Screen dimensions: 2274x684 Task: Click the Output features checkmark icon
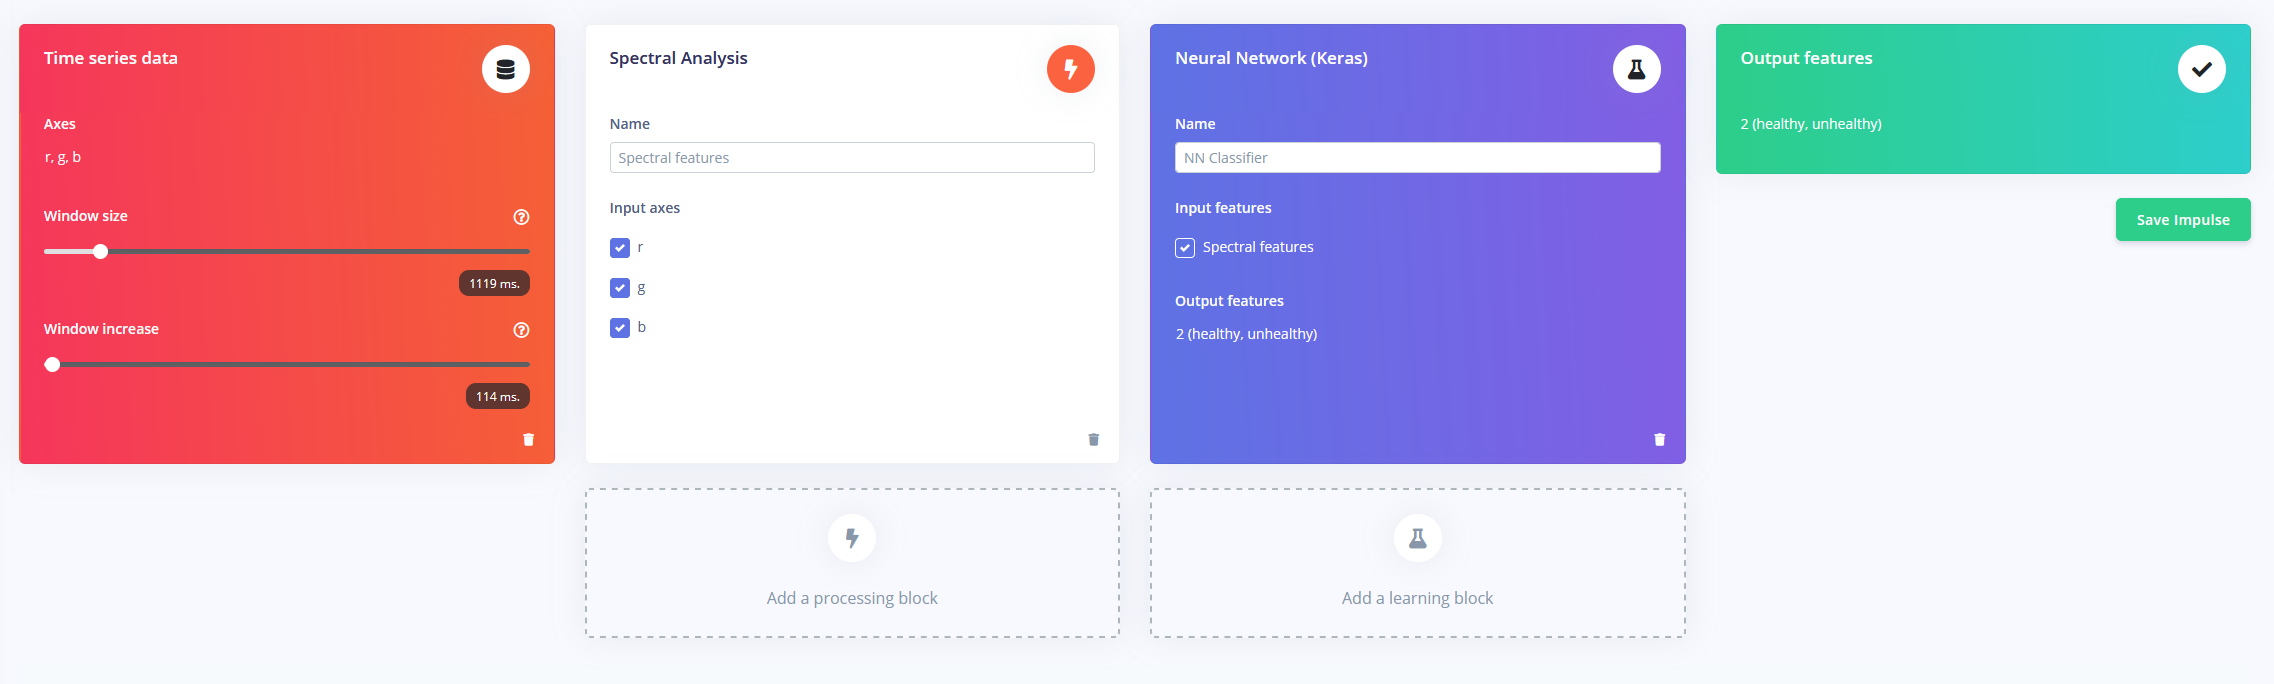click(x=2201, y=69)
